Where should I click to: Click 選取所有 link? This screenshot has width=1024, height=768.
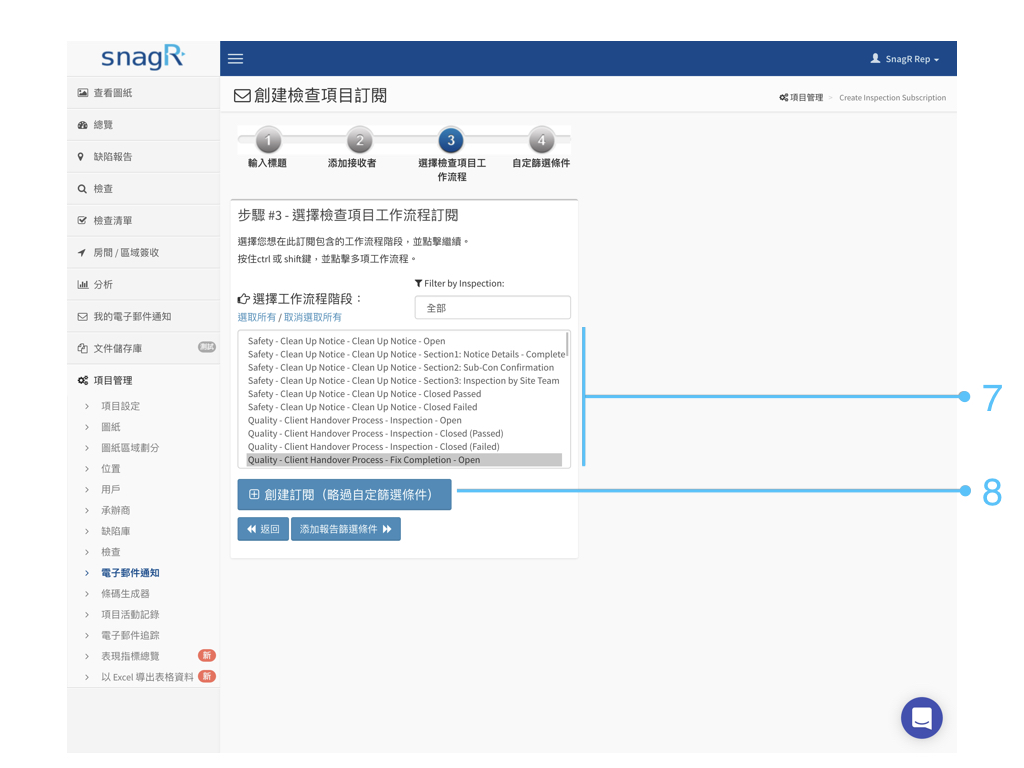pos(257,317)
